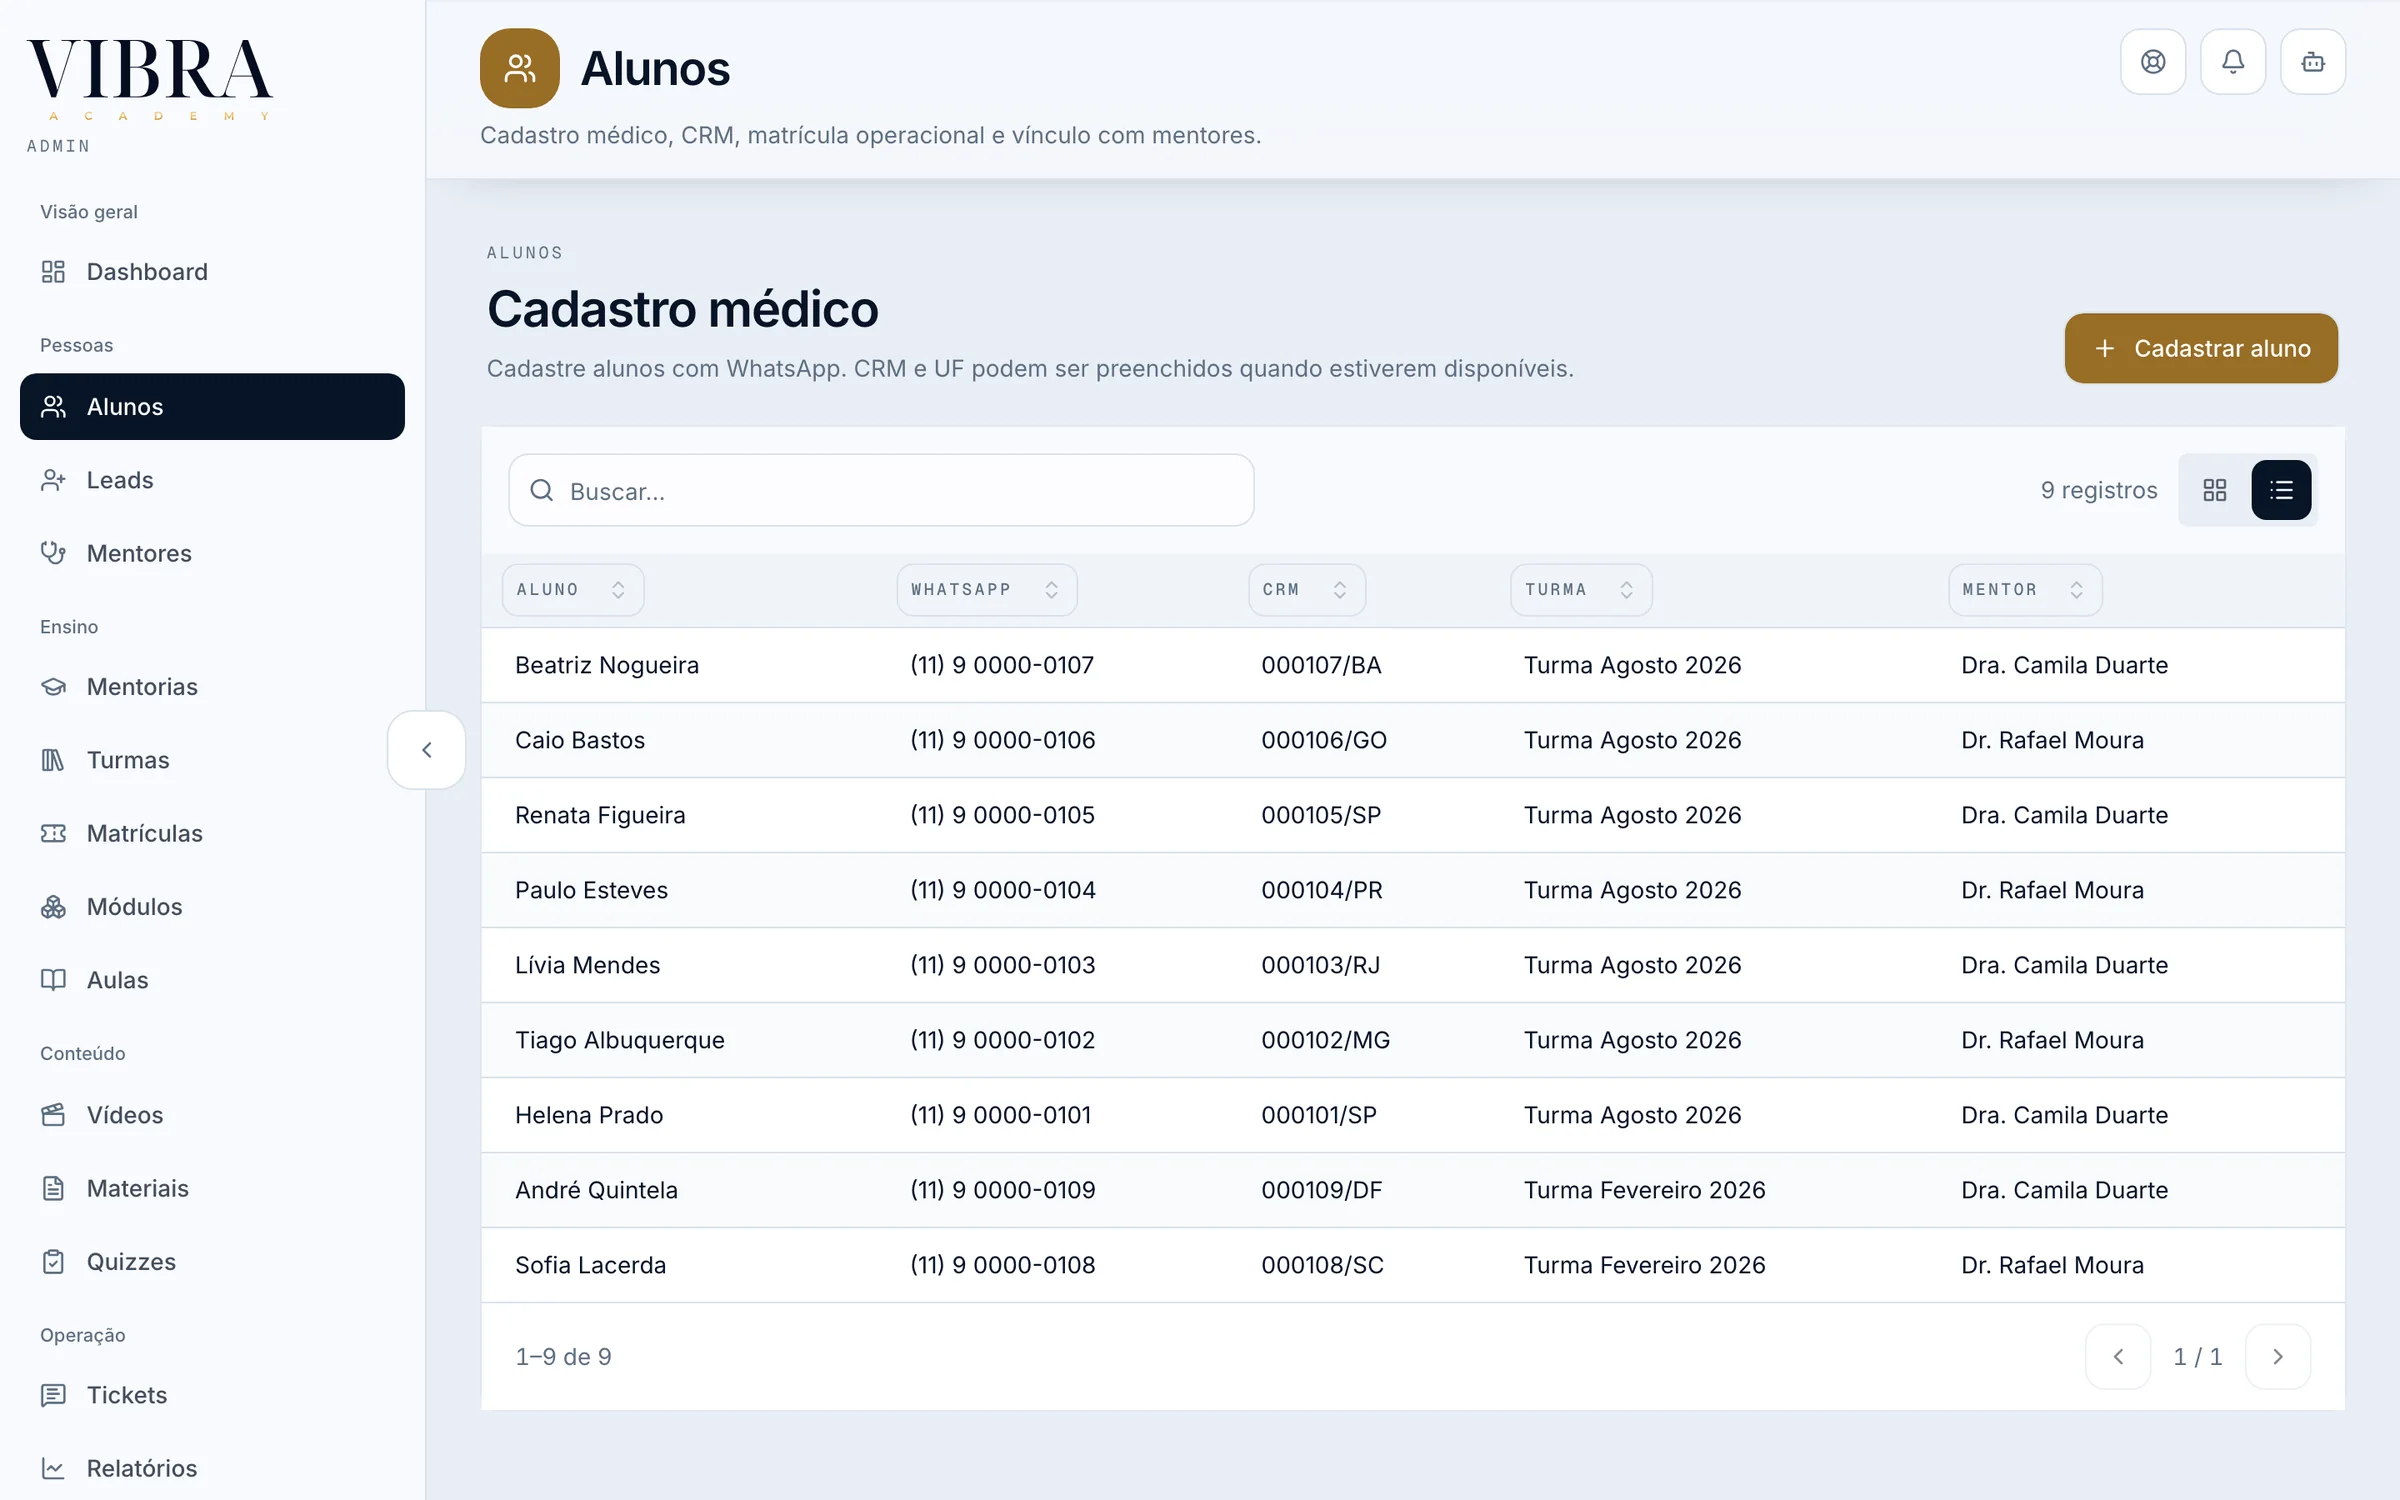The width and height of the screenshot is (2400, 1500).
Task: Open the notifications bell
Action: tap(2232, 62)
